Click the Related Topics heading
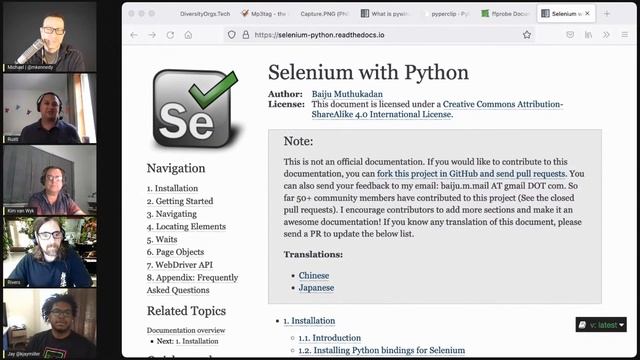640x360 pixels. coord(186,311)
